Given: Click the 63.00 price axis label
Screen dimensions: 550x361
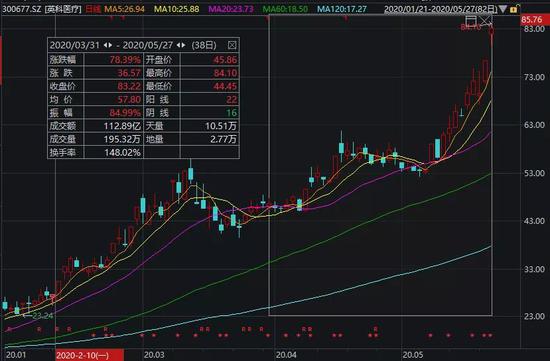Looking at the screenshot, I should 534,125.
